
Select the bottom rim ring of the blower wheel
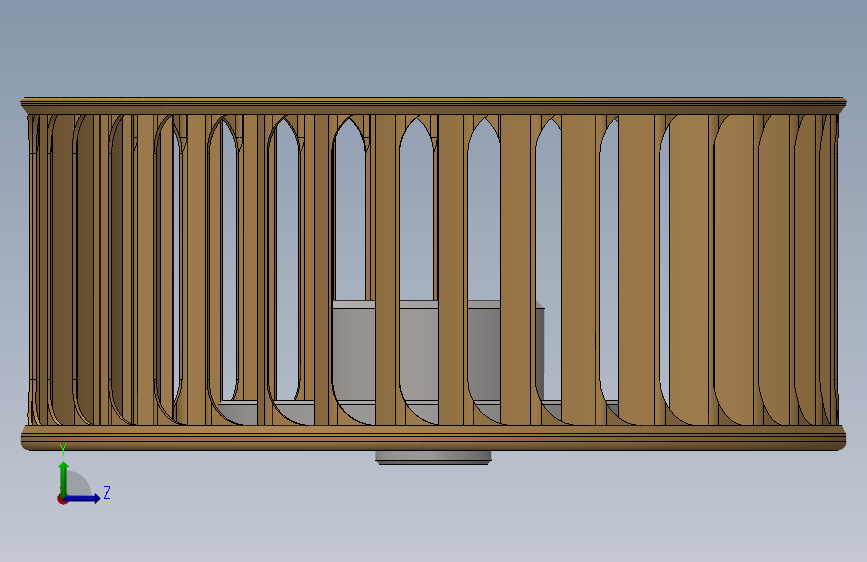[x=434, y=438]
